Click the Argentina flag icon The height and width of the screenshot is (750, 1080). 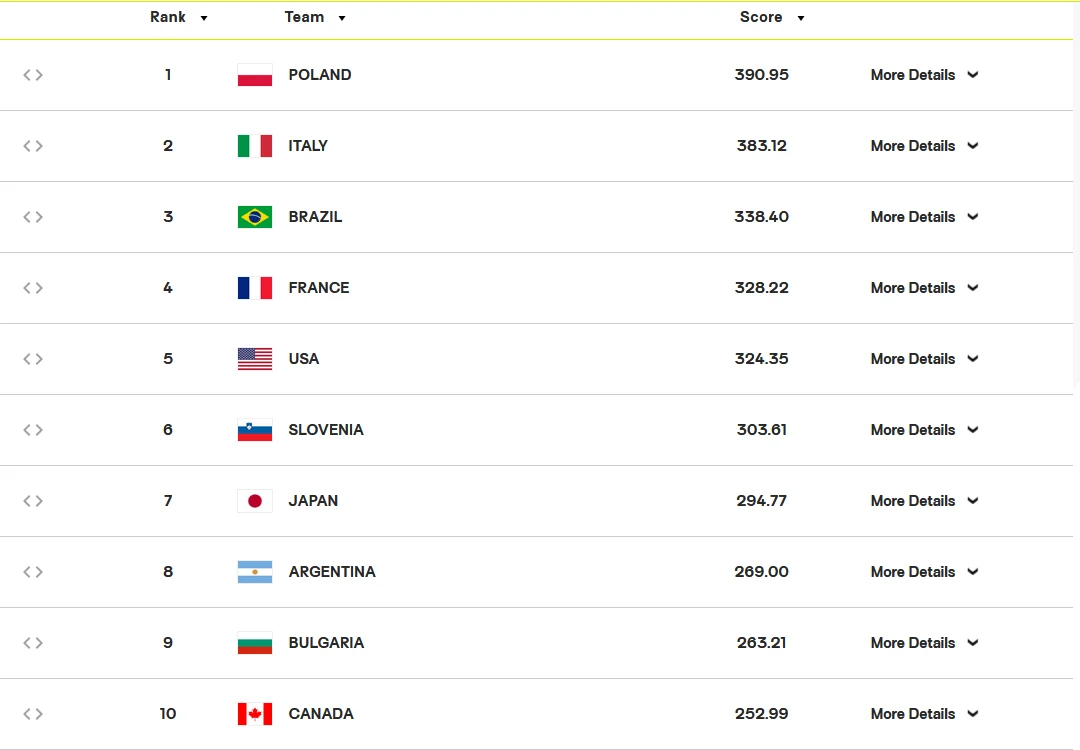click(x=255, y=572)
